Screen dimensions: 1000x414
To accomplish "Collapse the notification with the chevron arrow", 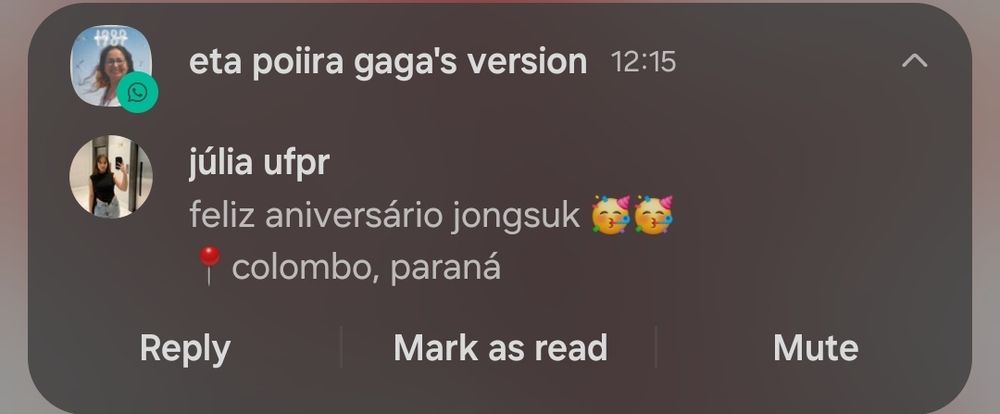I will point(915,61).
